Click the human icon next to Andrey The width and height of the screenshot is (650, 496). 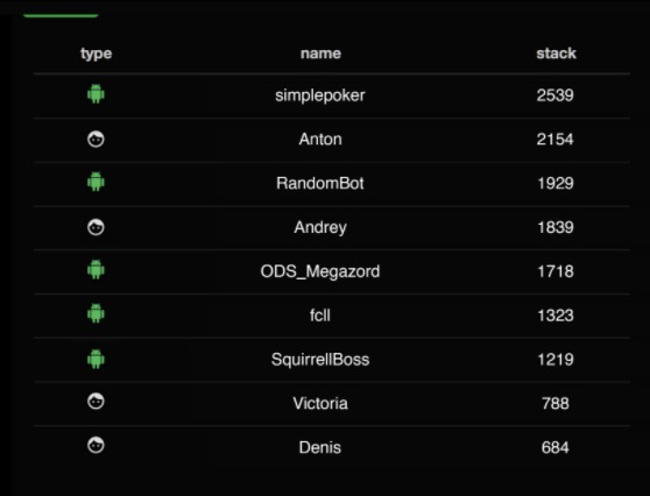click(x=96, y=227)
